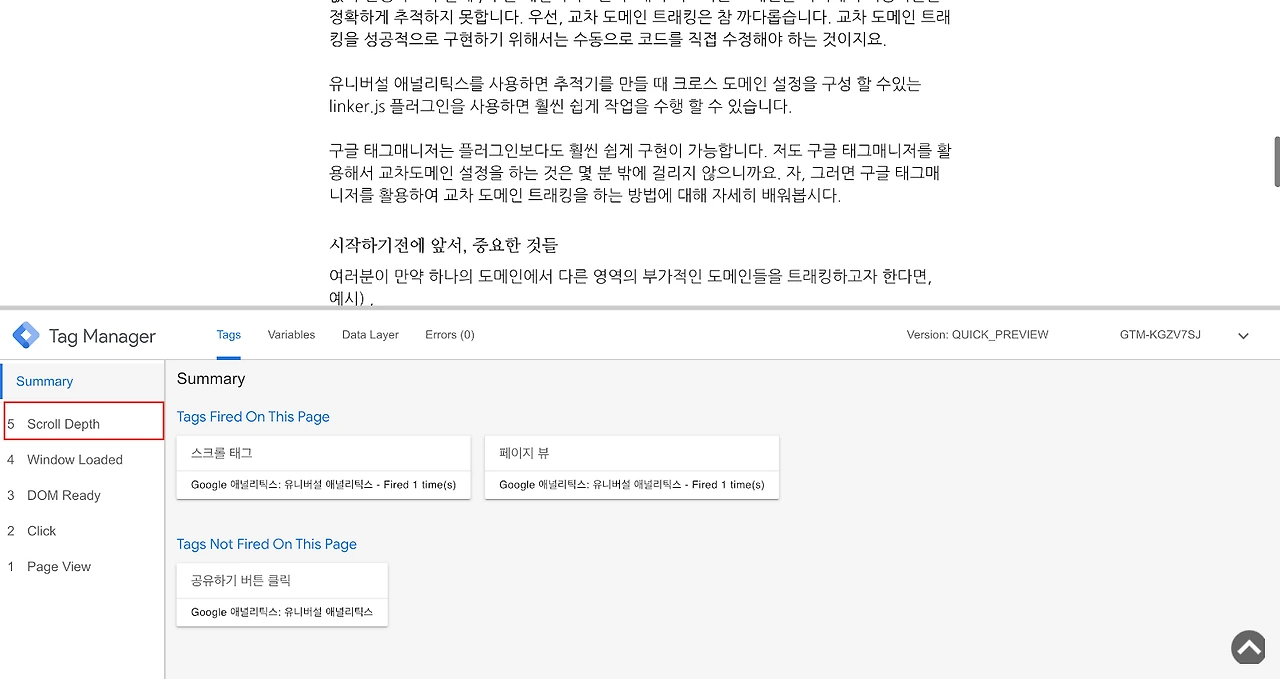Select Summary in the event list
This screenshot has width=1280, height=679.
(x=83, y=381)
